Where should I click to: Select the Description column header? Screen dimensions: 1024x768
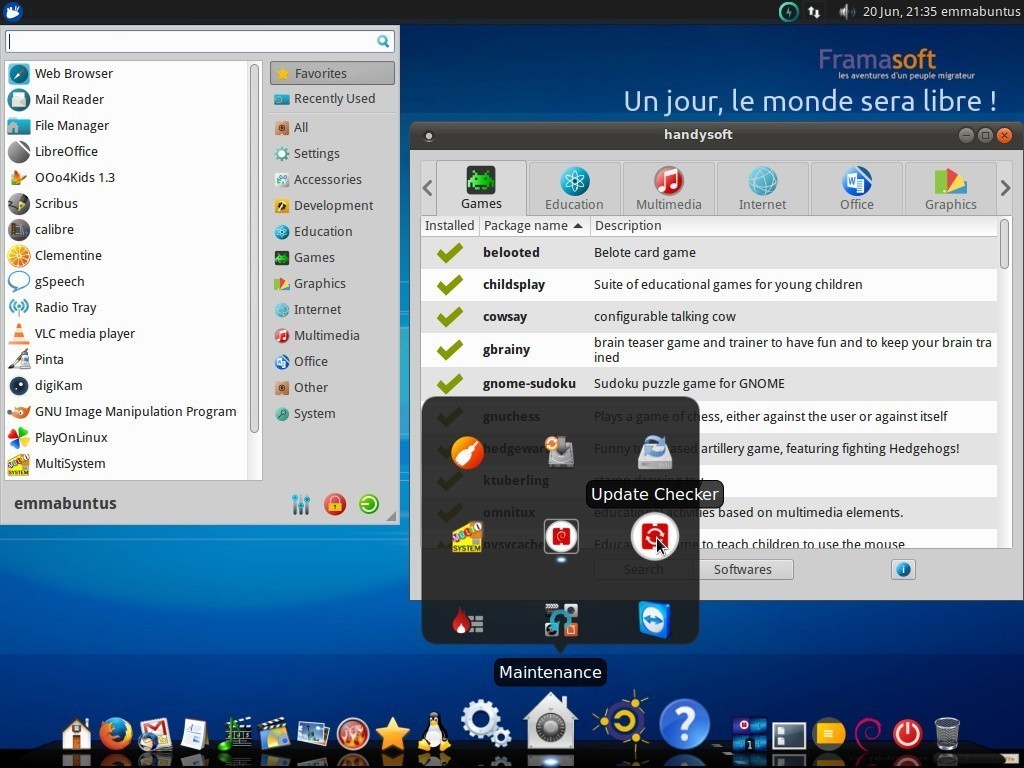click(x=793, y=226)
